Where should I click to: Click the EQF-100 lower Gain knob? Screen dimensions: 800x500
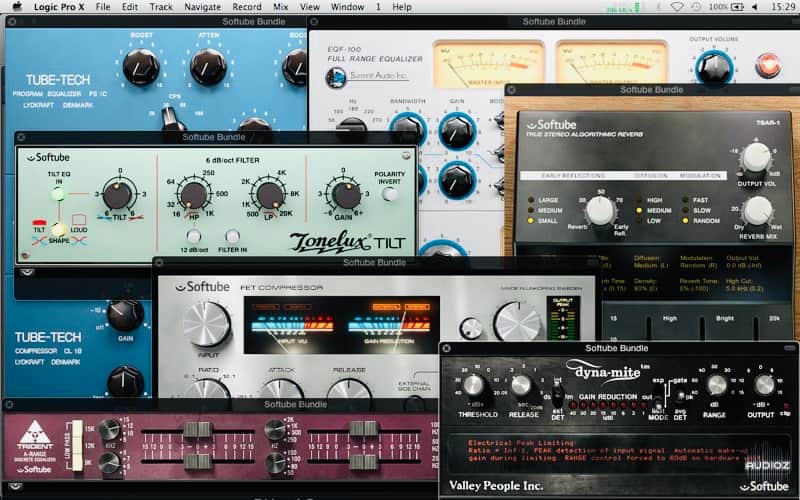(x=457, y=180)
